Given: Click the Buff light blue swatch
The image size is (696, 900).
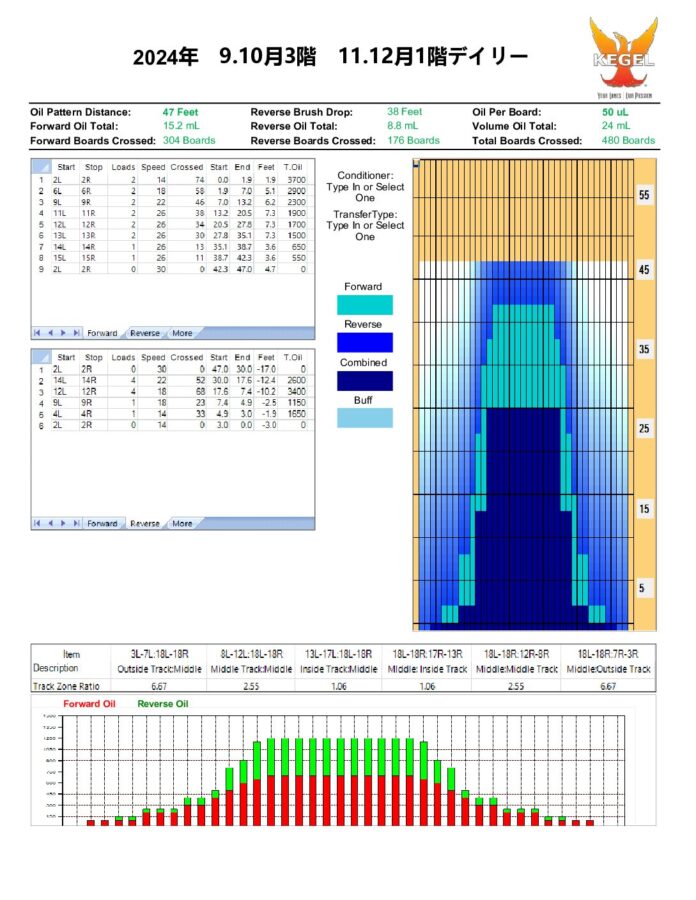Looking at the screenshot, I should coord(365,418).
